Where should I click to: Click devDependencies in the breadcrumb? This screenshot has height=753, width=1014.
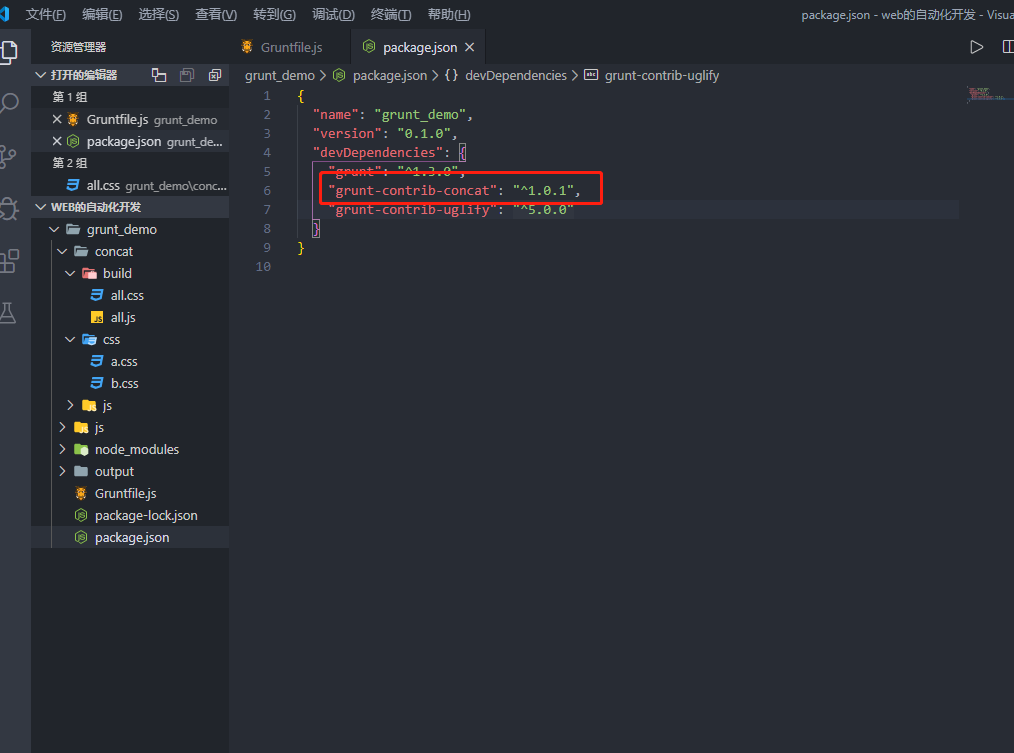(515, 76)
